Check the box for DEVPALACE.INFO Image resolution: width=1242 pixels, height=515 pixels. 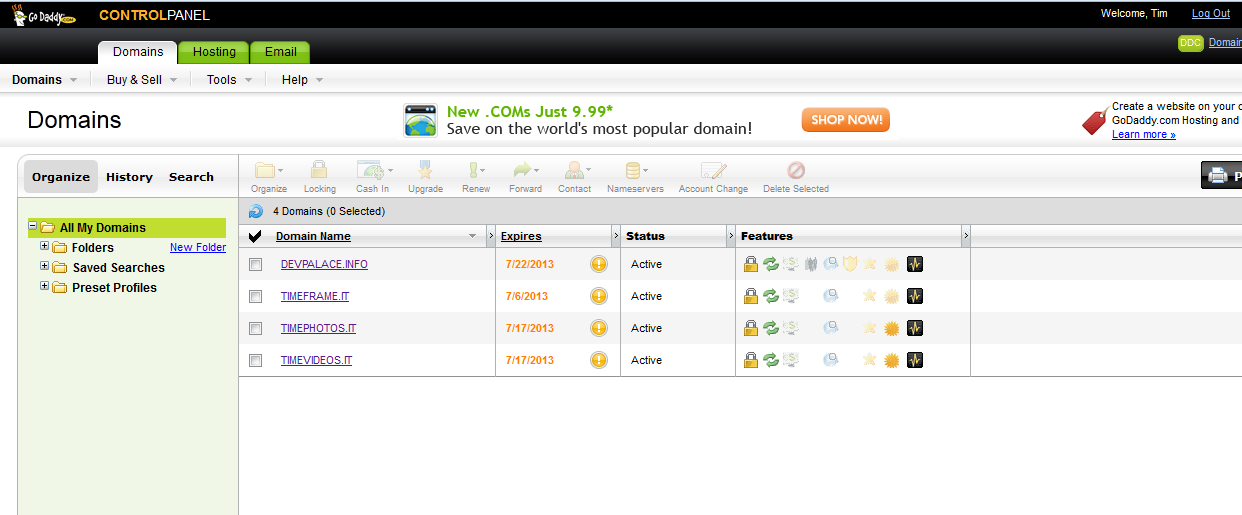(x=256, y=264)
